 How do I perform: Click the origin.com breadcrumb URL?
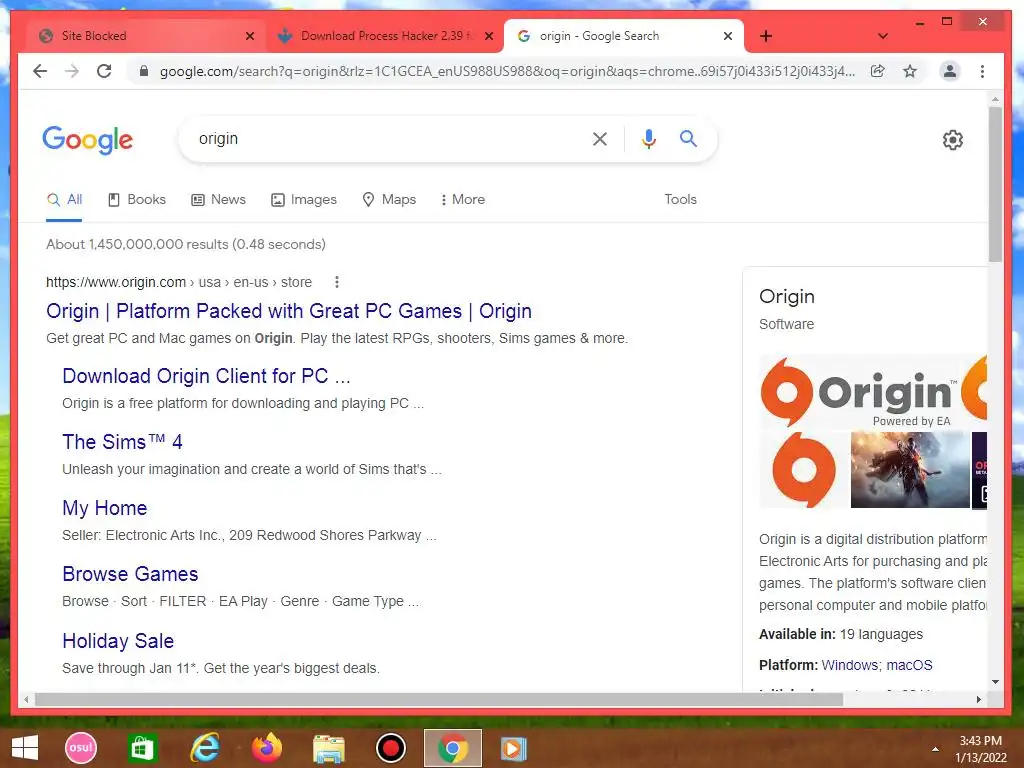click(179, 282)
